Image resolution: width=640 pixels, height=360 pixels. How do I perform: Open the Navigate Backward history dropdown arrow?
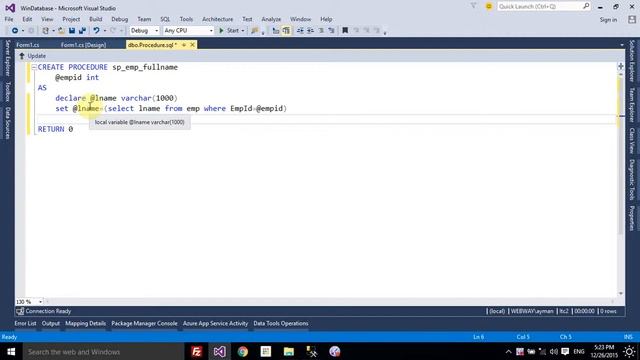tap(22, 31)
